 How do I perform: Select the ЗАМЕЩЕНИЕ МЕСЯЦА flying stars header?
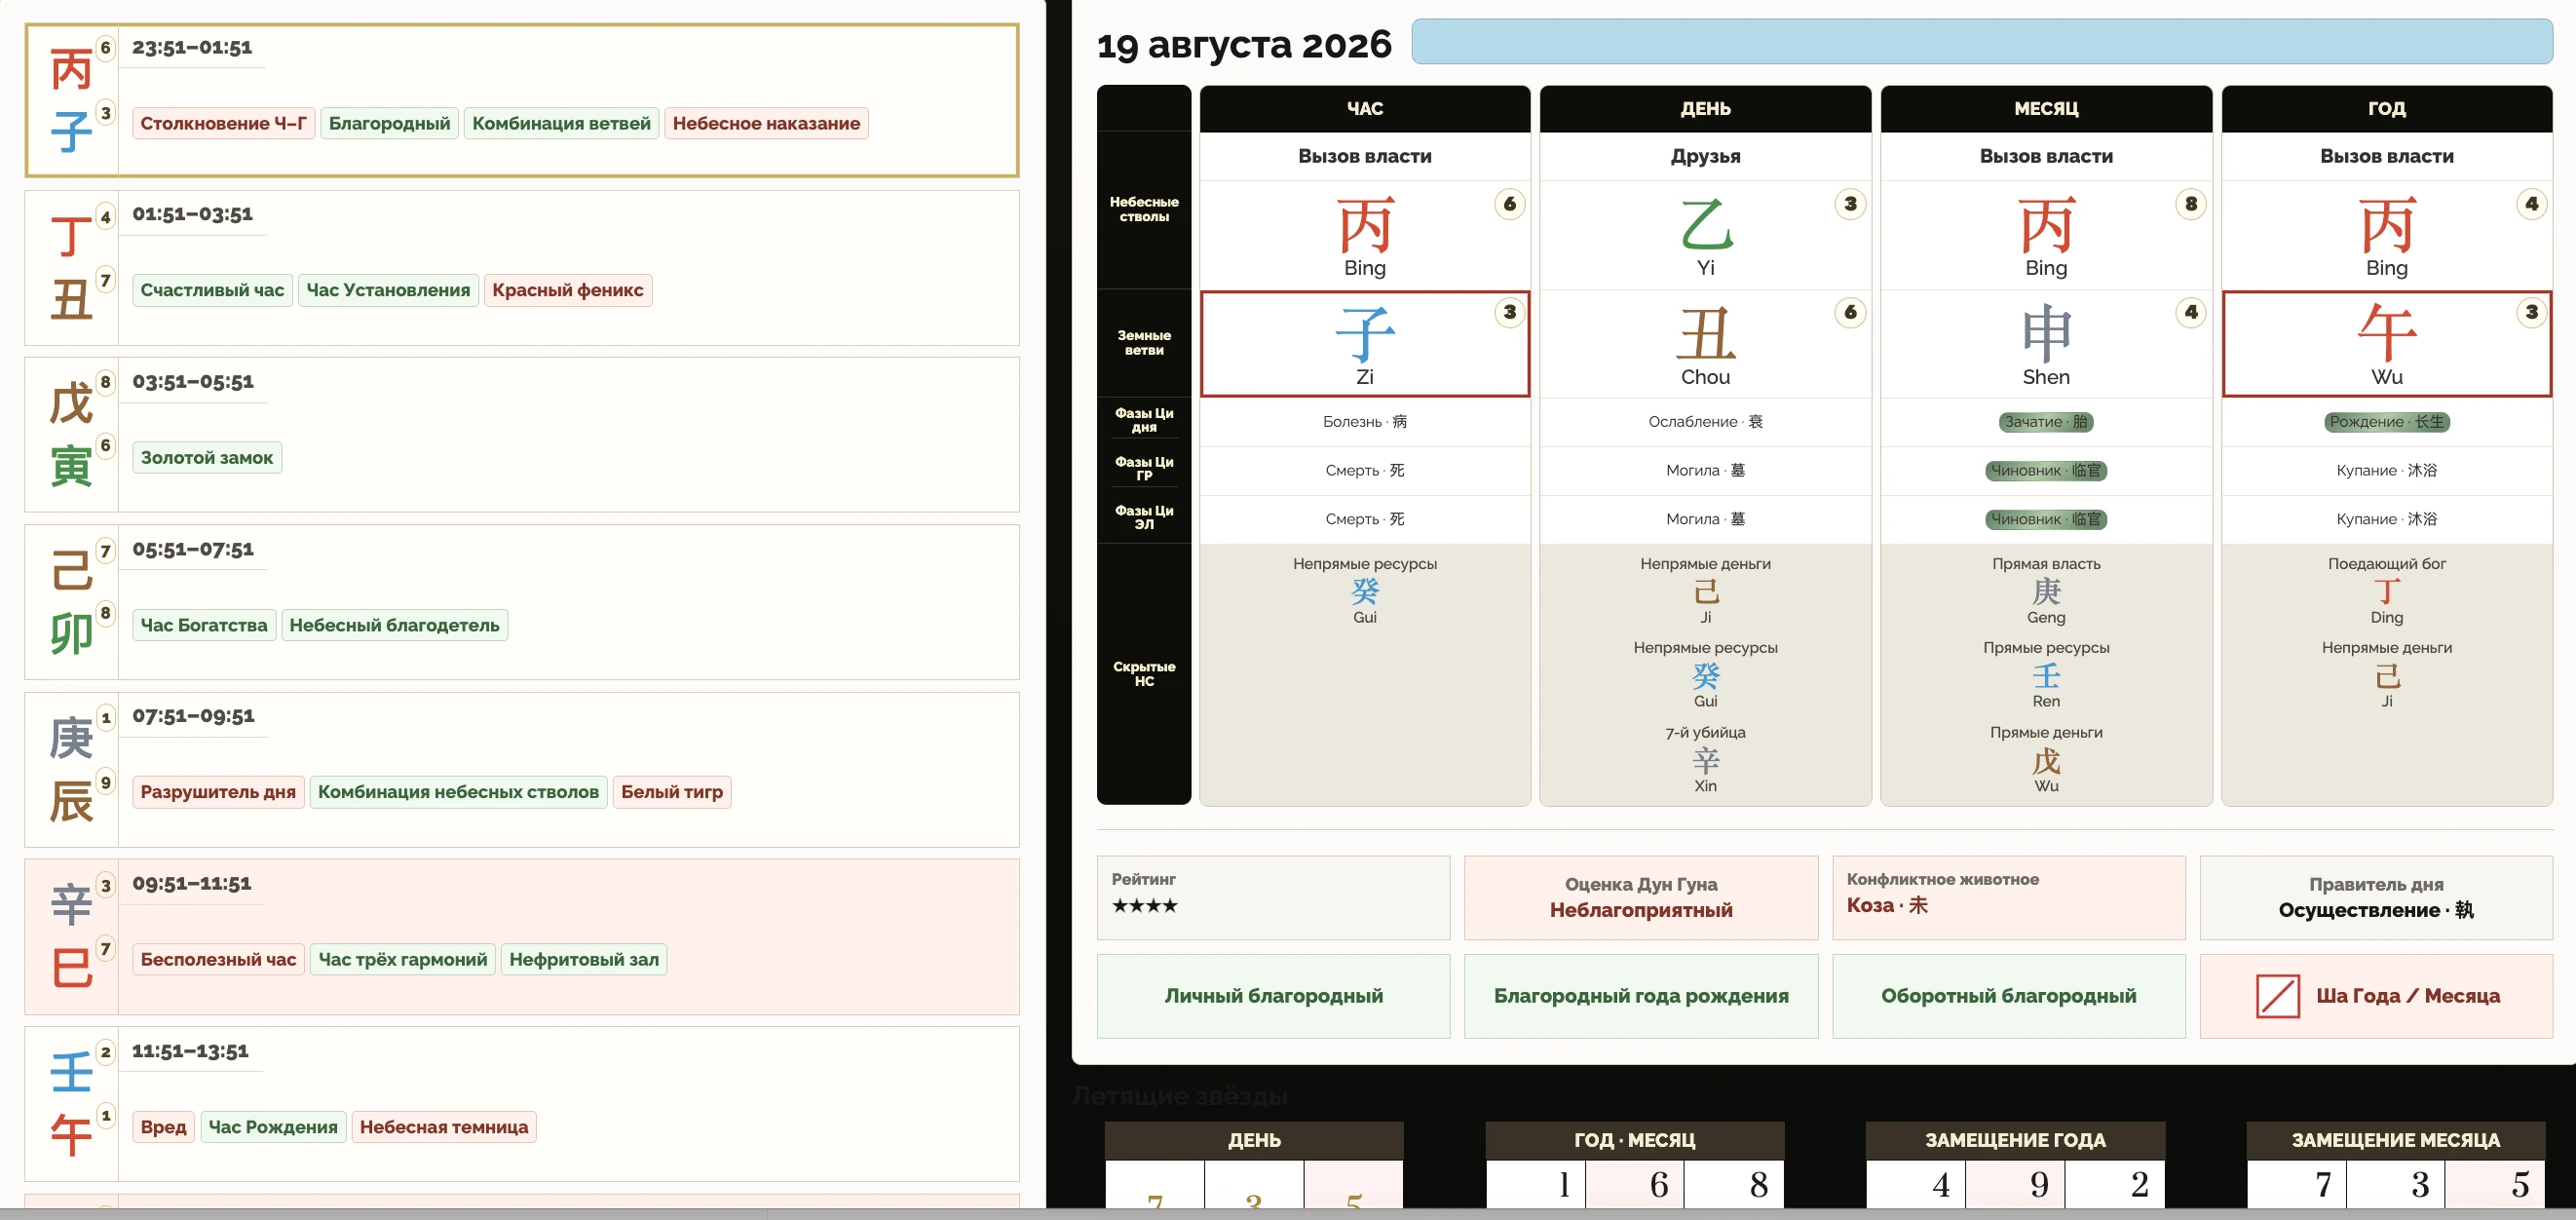click(x=2396, y=1140)
